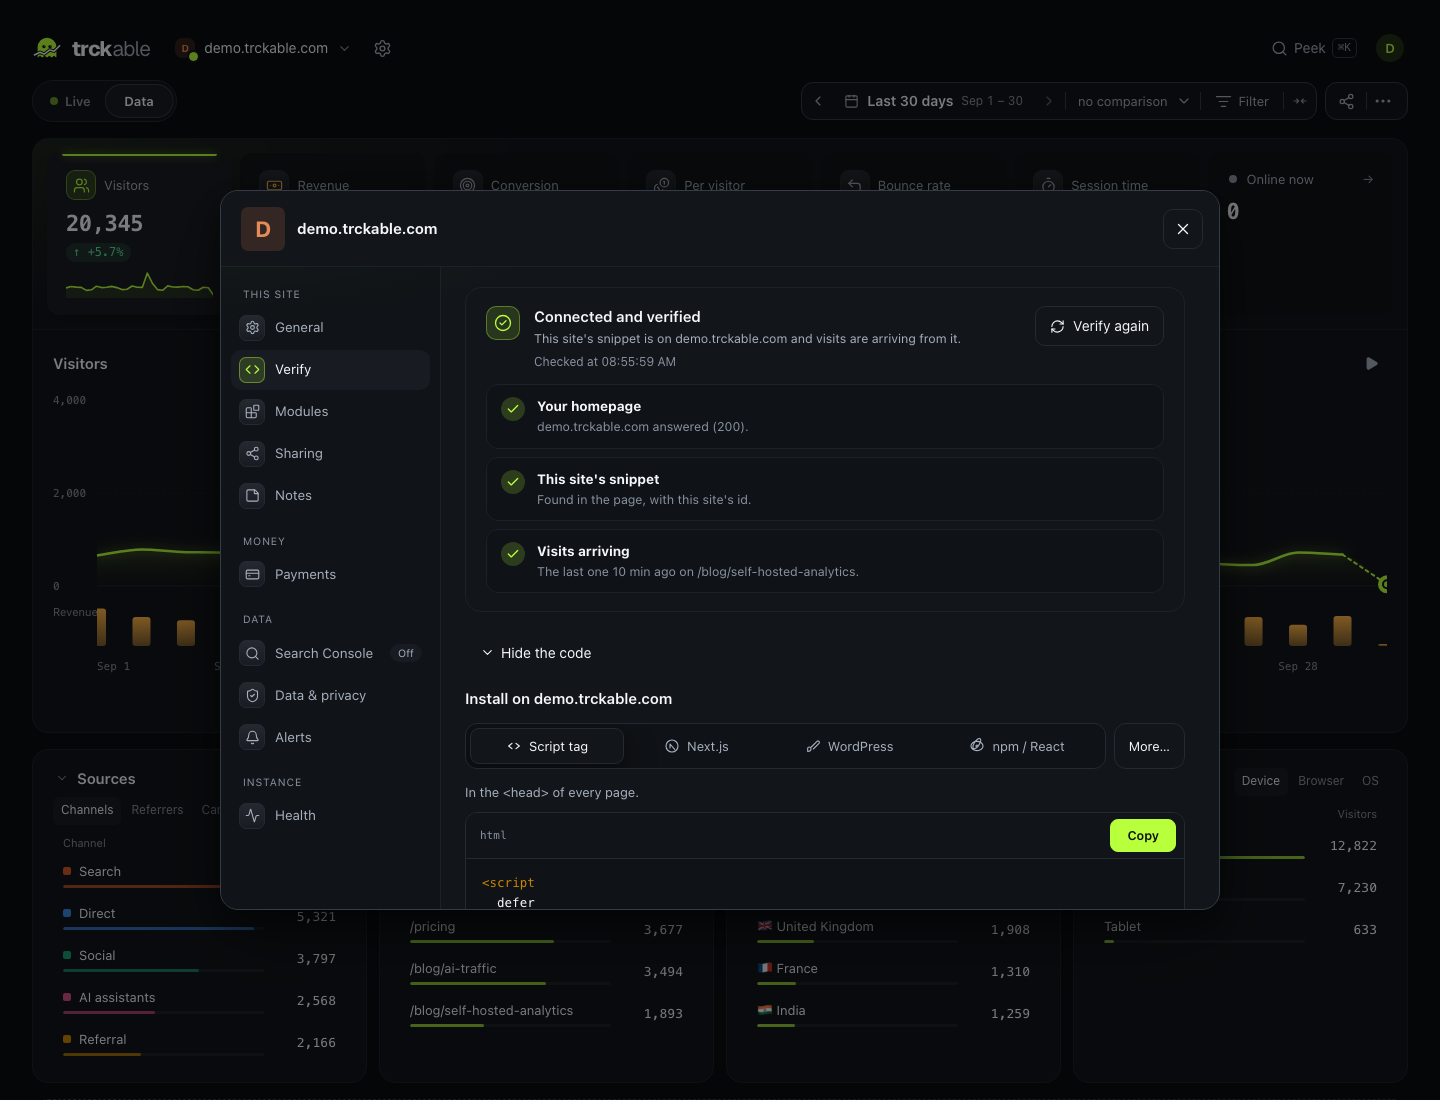Click the user avatar D in top right
Screen dimensions: 1440x1100
click(1390, 48)
